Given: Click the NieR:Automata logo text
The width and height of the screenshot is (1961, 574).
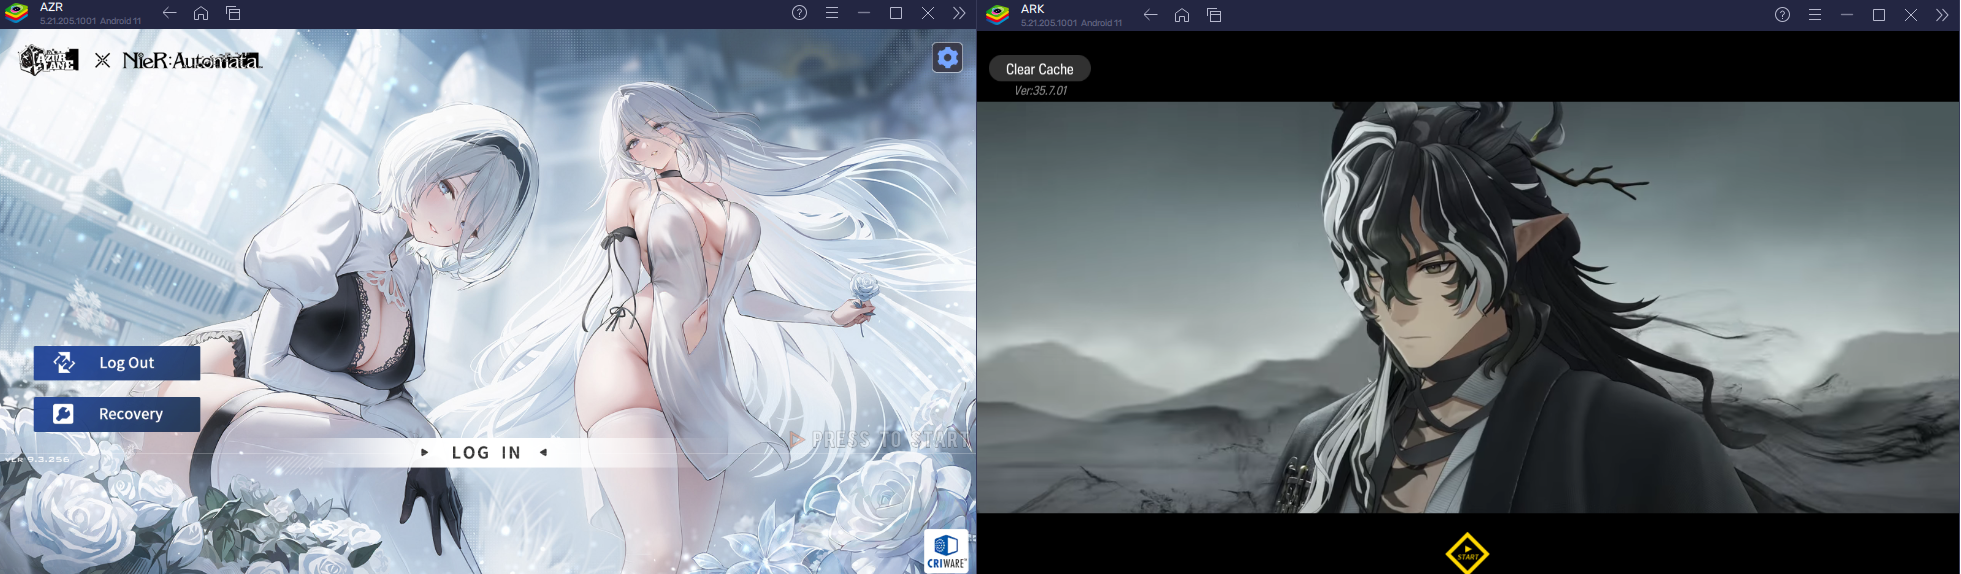Looking at the screenshot, I should click(192, 61).
